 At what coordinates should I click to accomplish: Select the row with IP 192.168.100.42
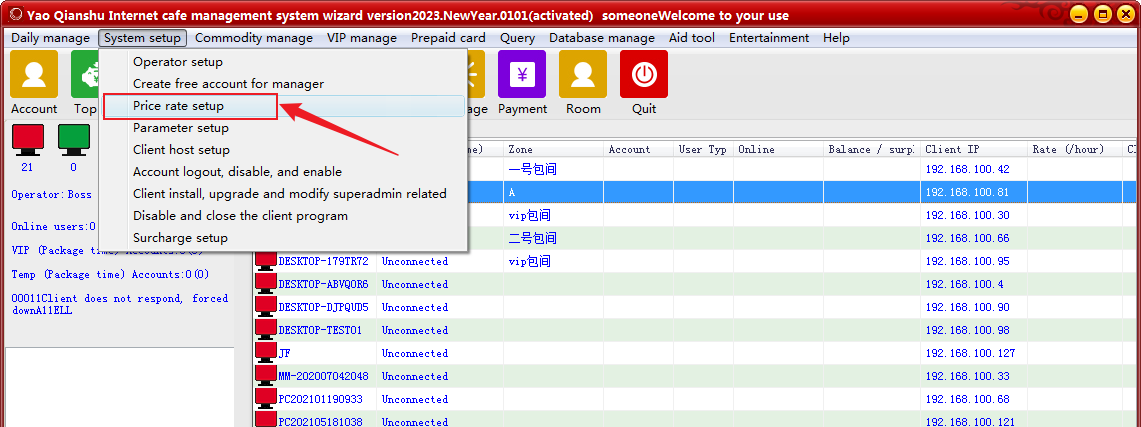point(697,169)
